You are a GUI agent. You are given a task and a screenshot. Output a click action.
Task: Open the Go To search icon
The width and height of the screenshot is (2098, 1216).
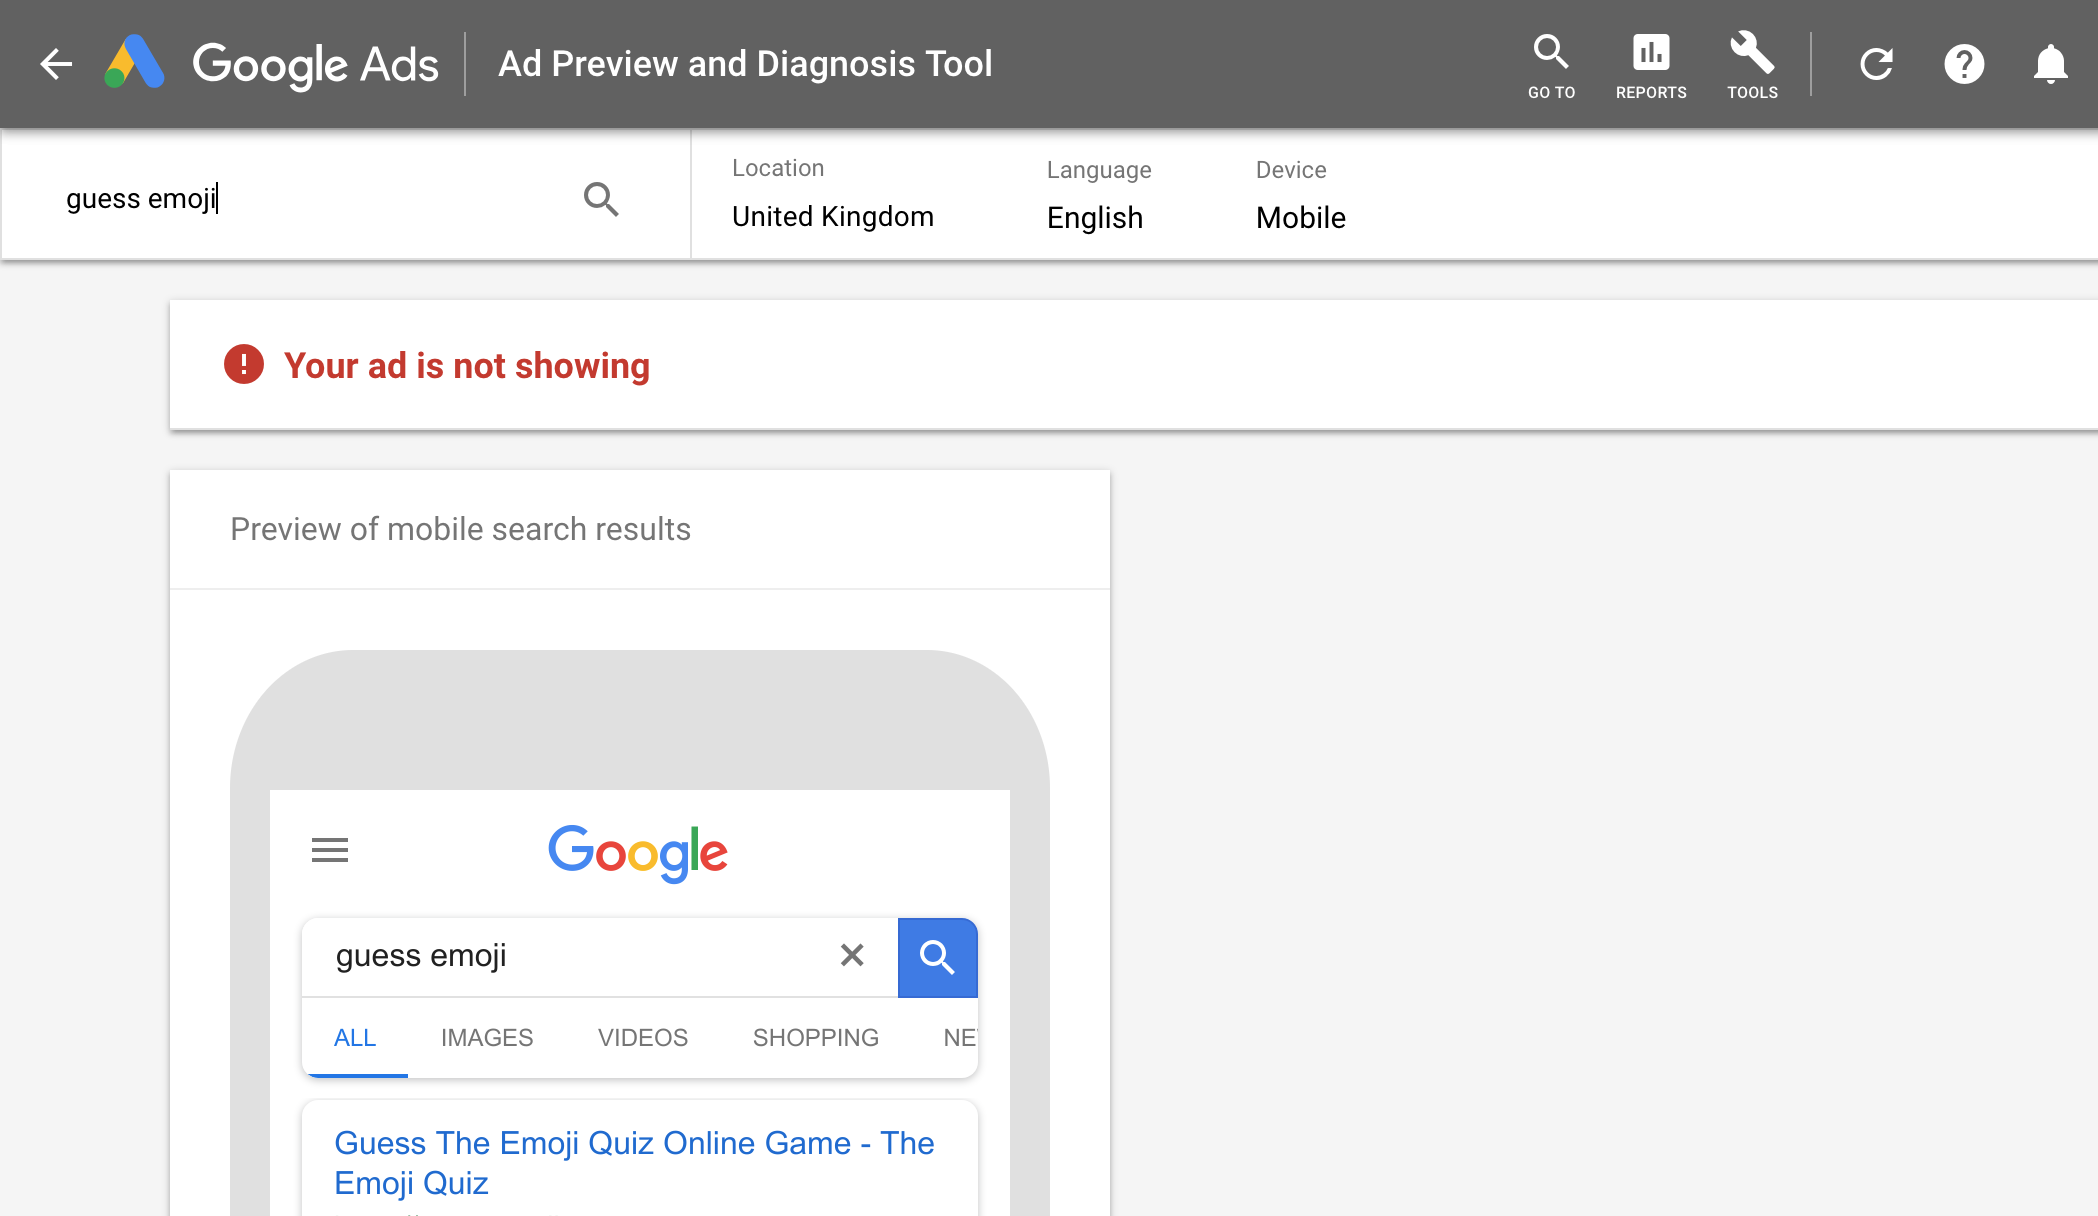(x=1551, y=66)
